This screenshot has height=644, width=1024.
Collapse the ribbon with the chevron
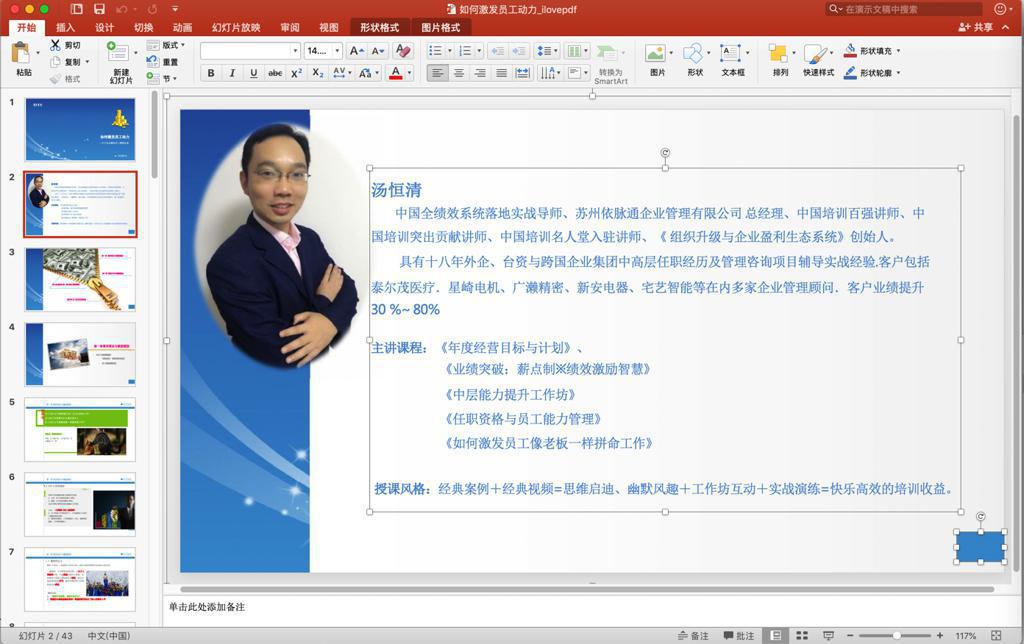coord(1006,27)
